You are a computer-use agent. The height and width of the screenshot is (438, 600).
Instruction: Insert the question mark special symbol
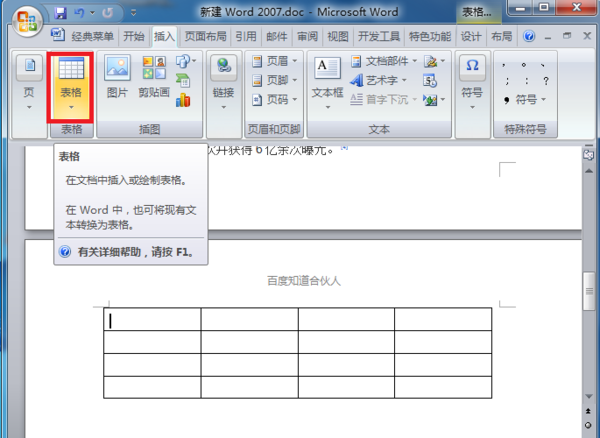pos(546,81)
